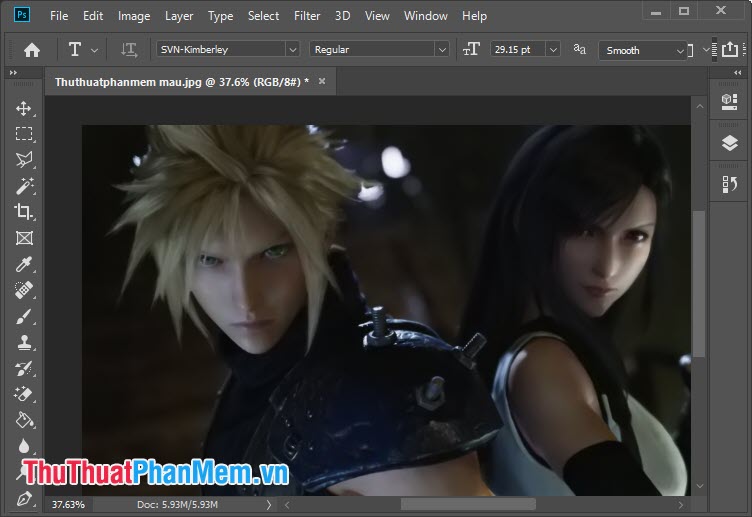Open the Layers panel icon on right
Viewport: 752px width, 517px height.
[x=729, y=143]
